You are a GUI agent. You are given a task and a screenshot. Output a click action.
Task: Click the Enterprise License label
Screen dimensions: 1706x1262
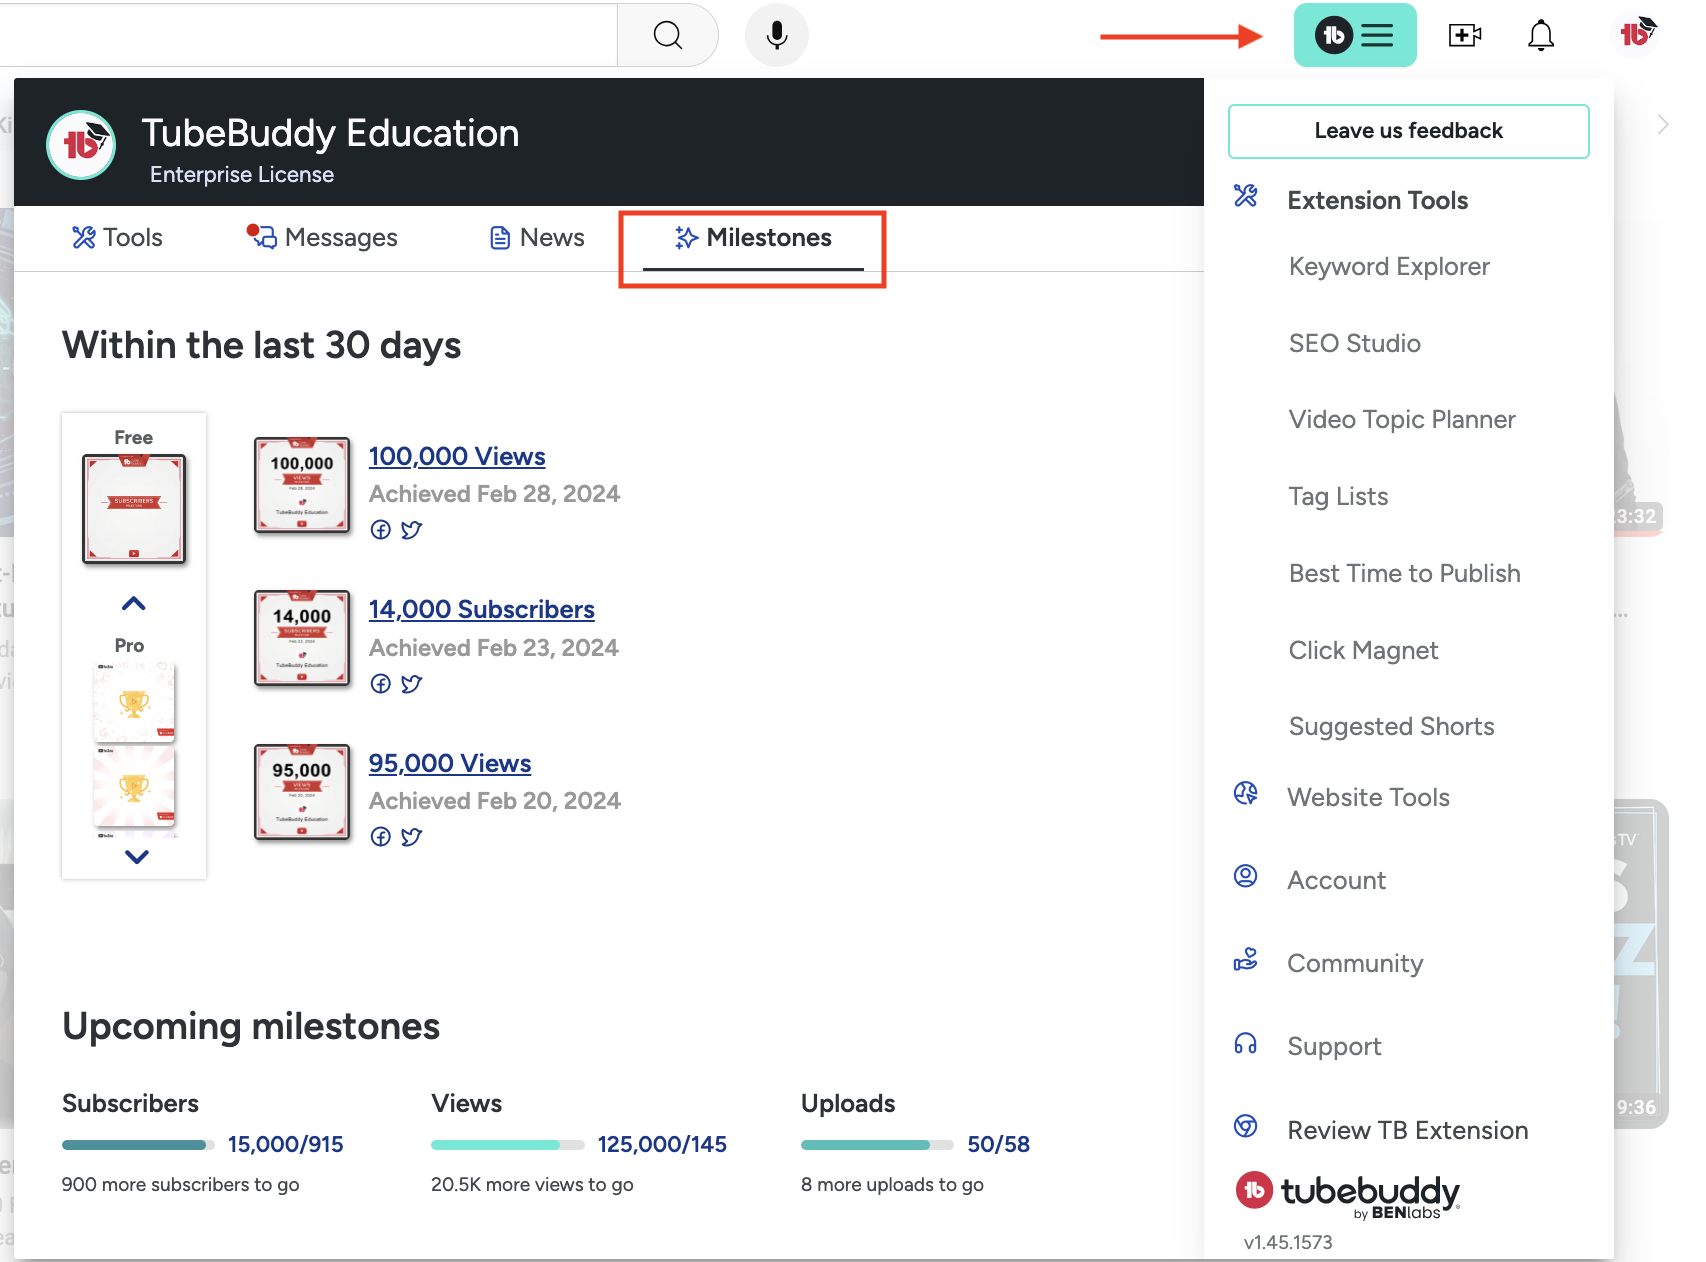[x=242, y=175]
